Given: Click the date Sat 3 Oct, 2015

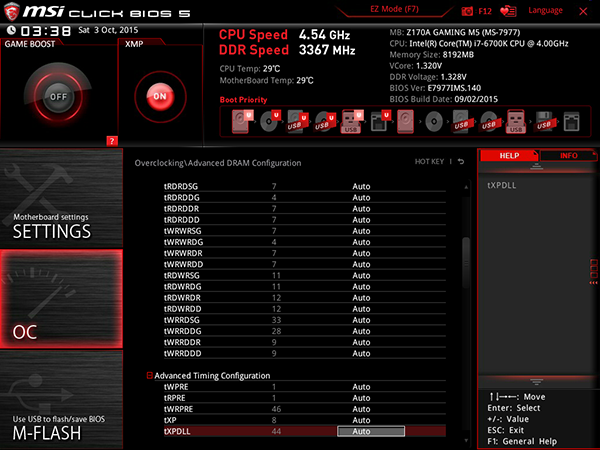Looking at the screenshot, I should pyautogui.click(x=108, y=30).
